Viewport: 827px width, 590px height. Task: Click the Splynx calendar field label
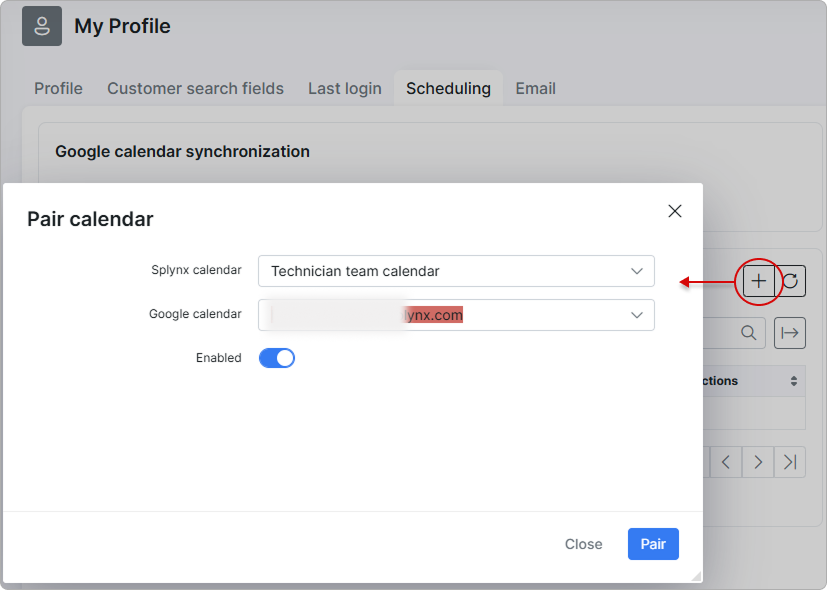coord(196,270)
